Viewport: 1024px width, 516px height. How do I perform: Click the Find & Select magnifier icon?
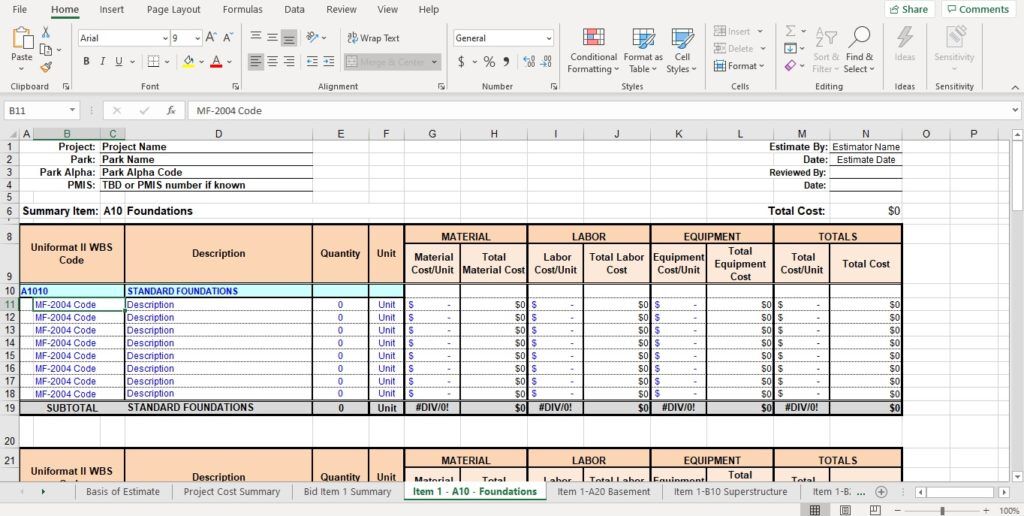pyautogui.click(x=859, y=38)
